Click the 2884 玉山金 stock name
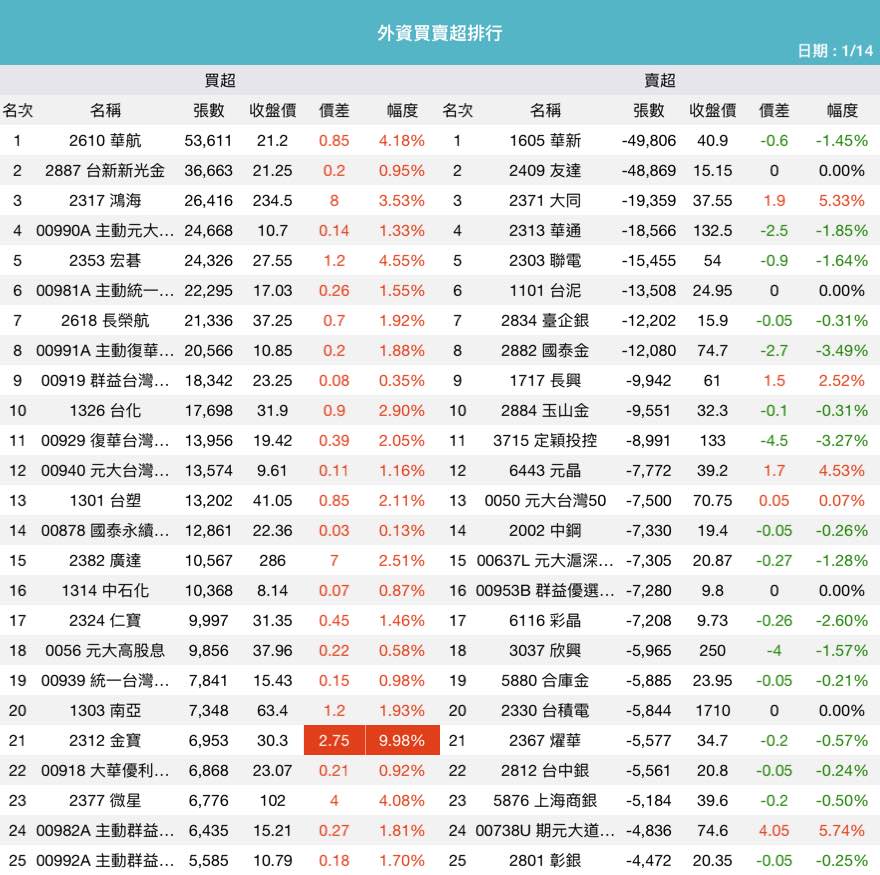Screen dimensions: 880x875 [x=545, y=410]
